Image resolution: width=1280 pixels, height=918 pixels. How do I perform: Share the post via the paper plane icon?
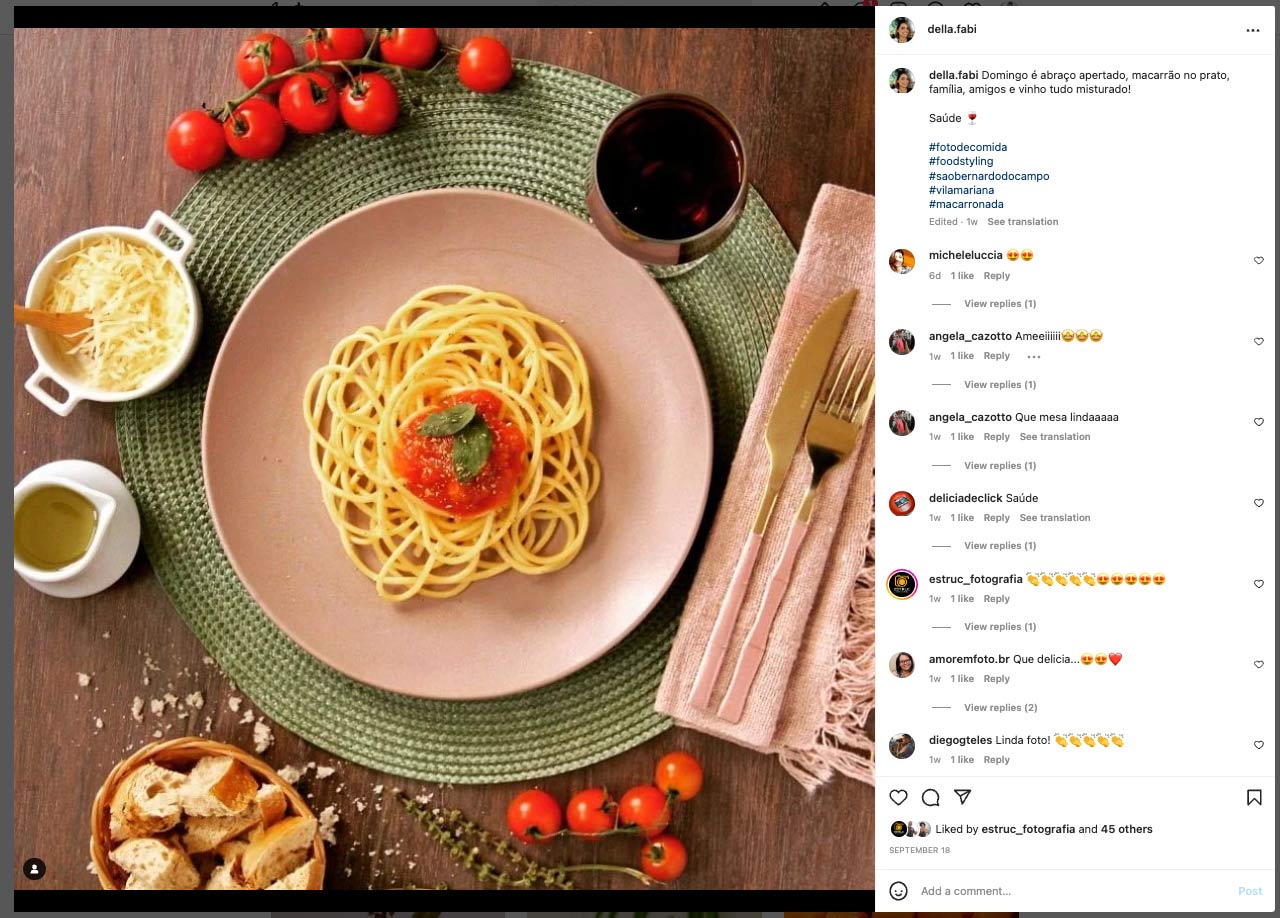pos(962,797)
